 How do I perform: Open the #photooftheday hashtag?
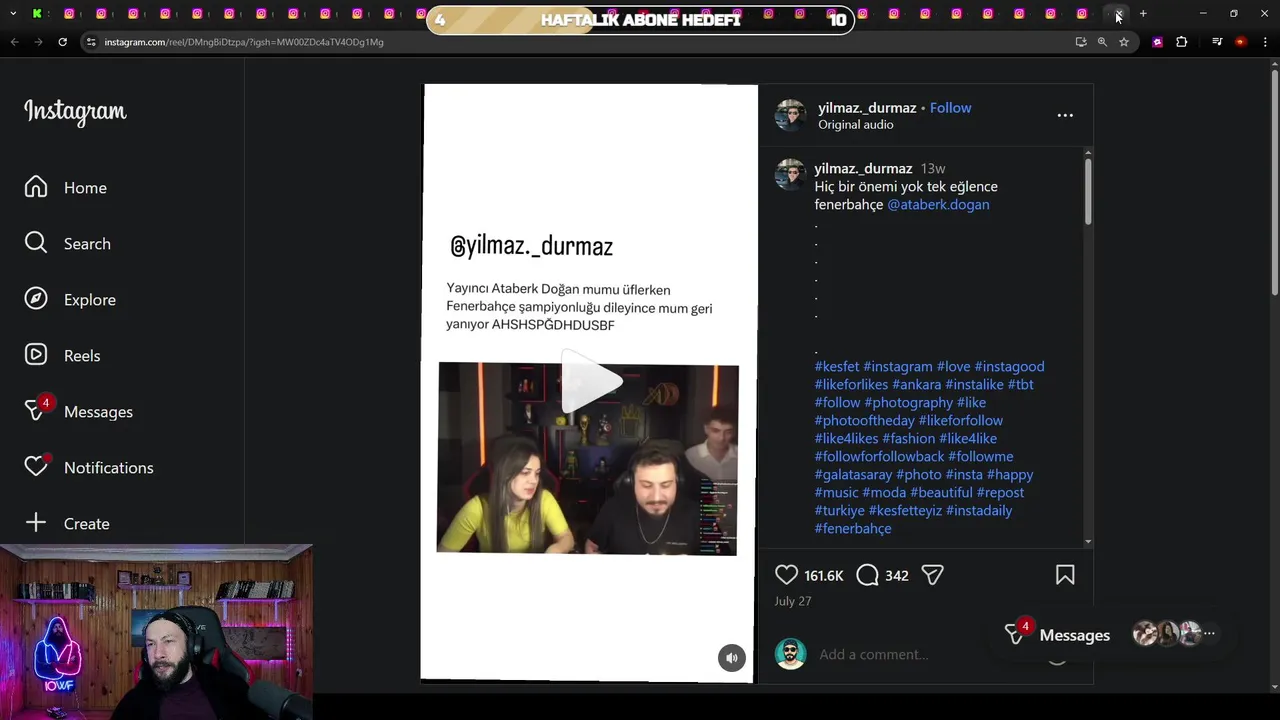coord(864,420)
